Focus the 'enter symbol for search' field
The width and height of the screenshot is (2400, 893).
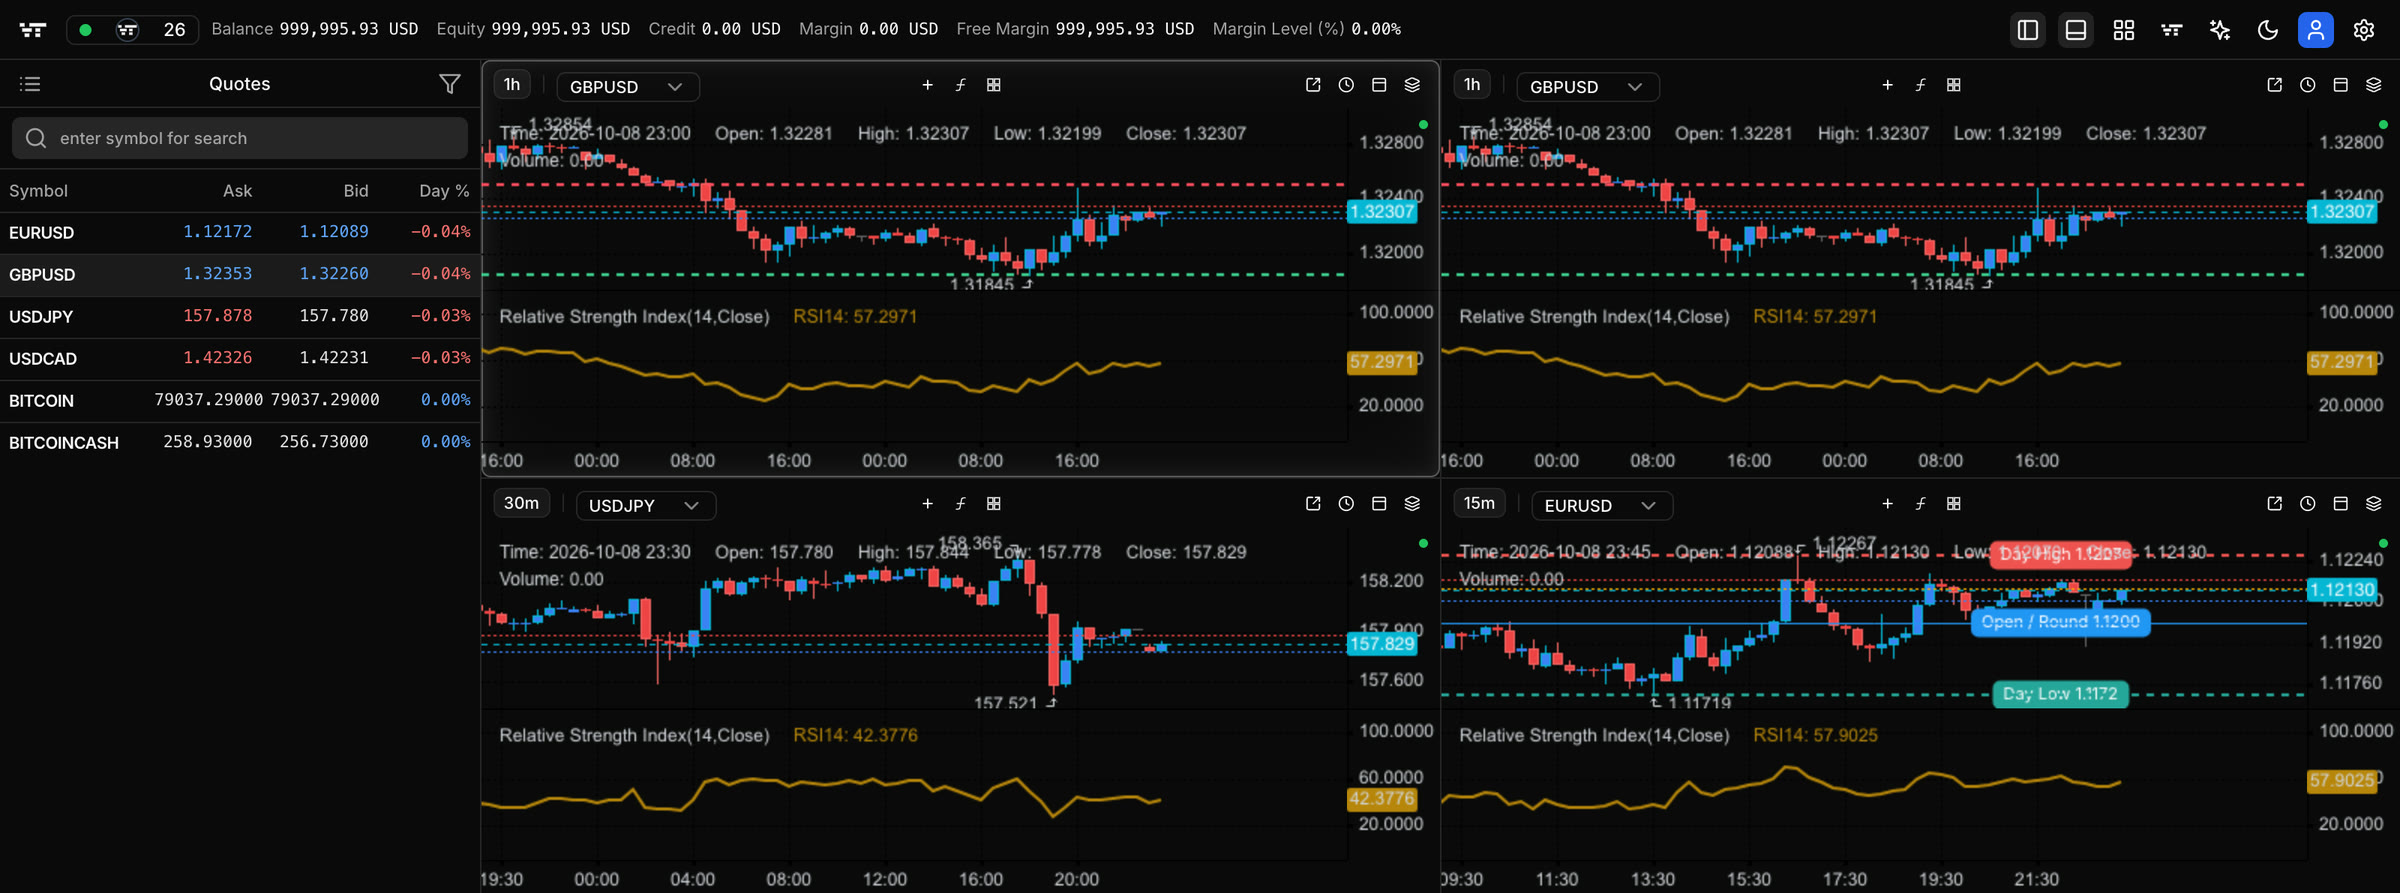tap(240, 138)
